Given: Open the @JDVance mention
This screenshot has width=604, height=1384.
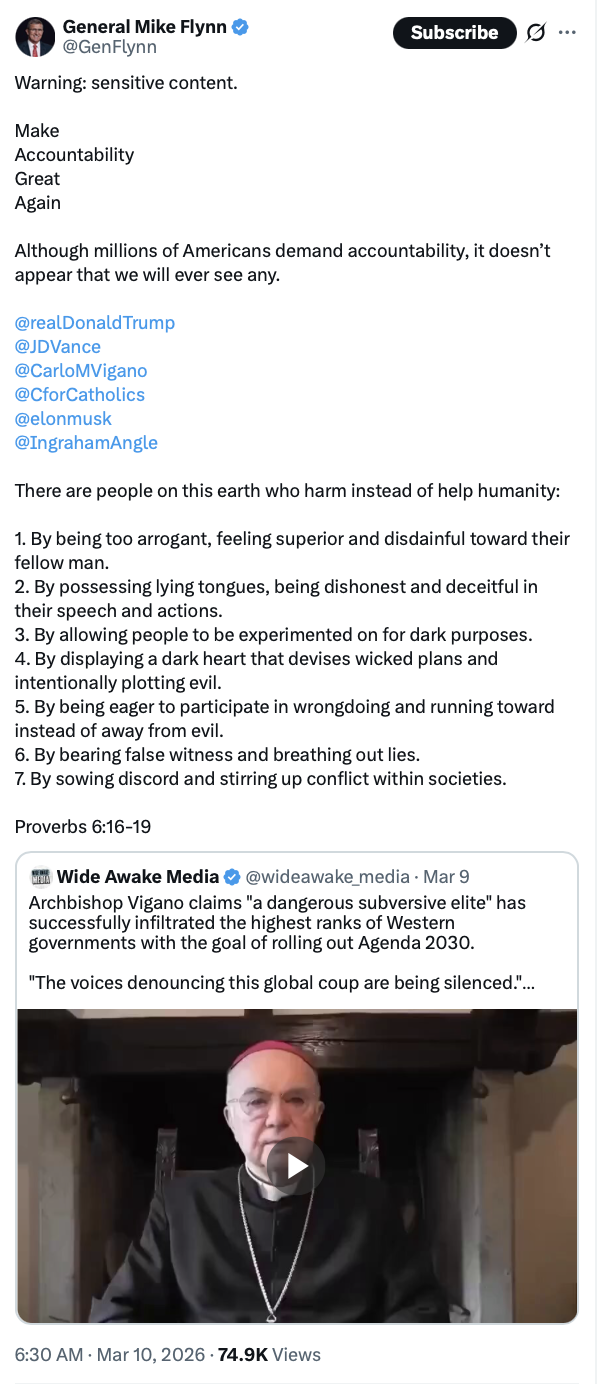Looking at the screenshot, I should (58, 346).
